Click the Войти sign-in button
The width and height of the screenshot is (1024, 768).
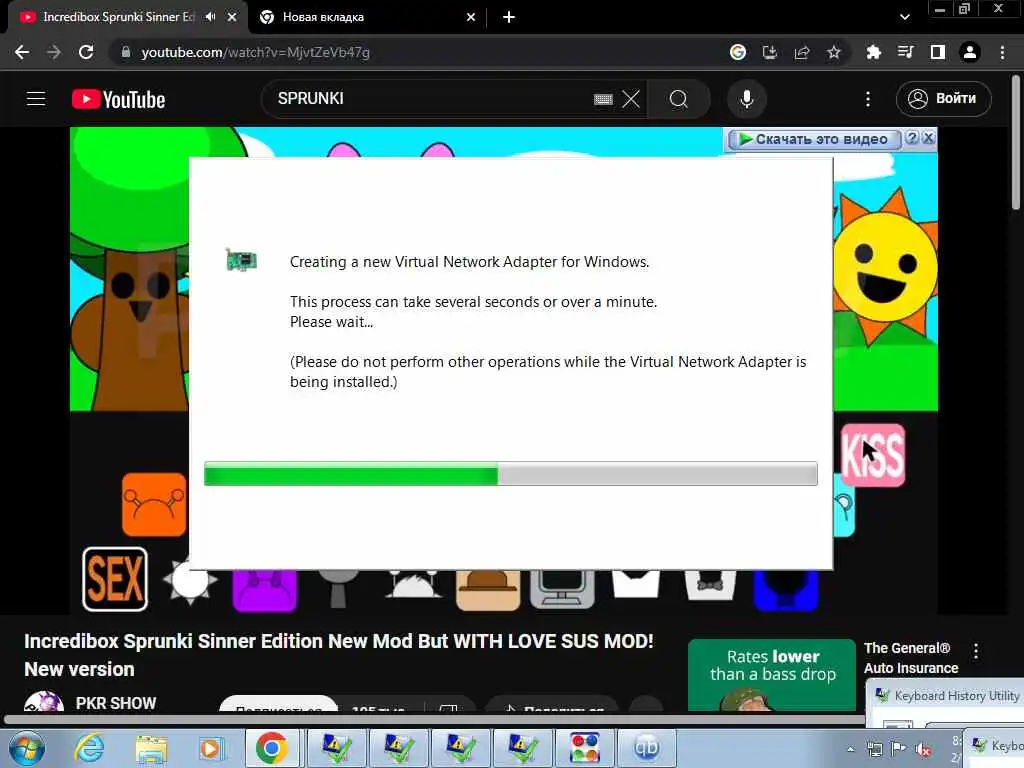943,99
